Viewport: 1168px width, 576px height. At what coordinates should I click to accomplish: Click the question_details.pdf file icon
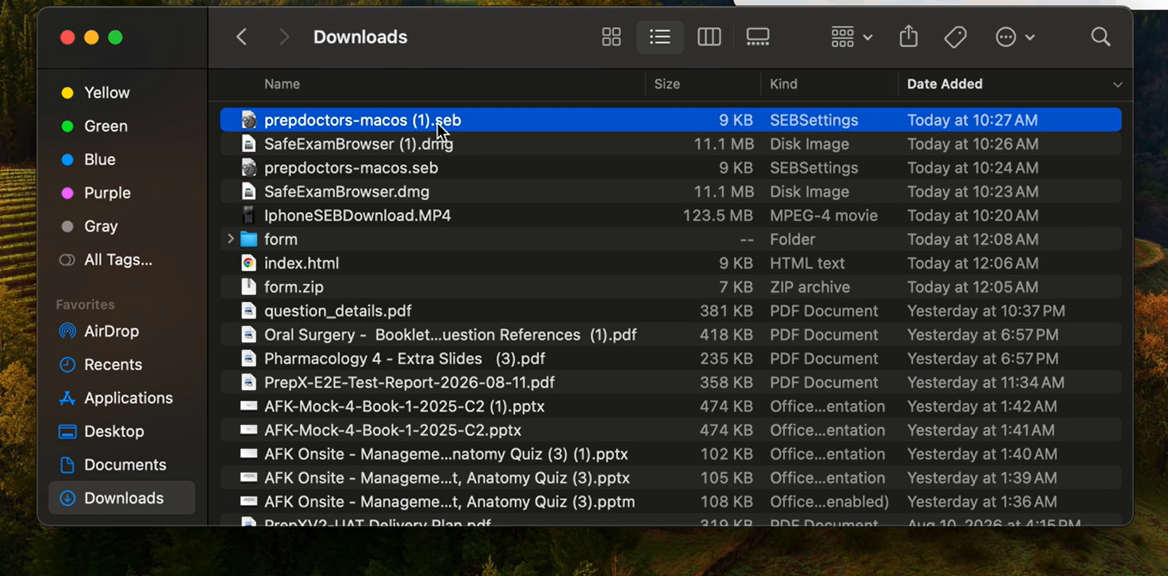click(249, 311)
